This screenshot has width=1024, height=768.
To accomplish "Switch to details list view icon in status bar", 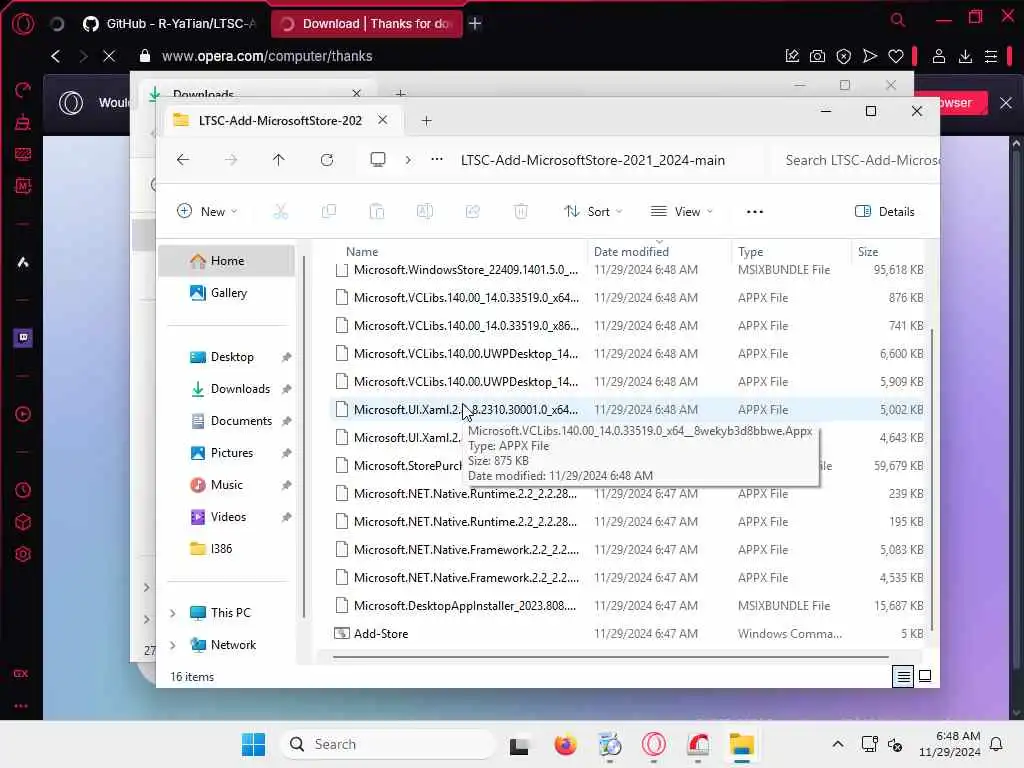I will tap(903, 677).
